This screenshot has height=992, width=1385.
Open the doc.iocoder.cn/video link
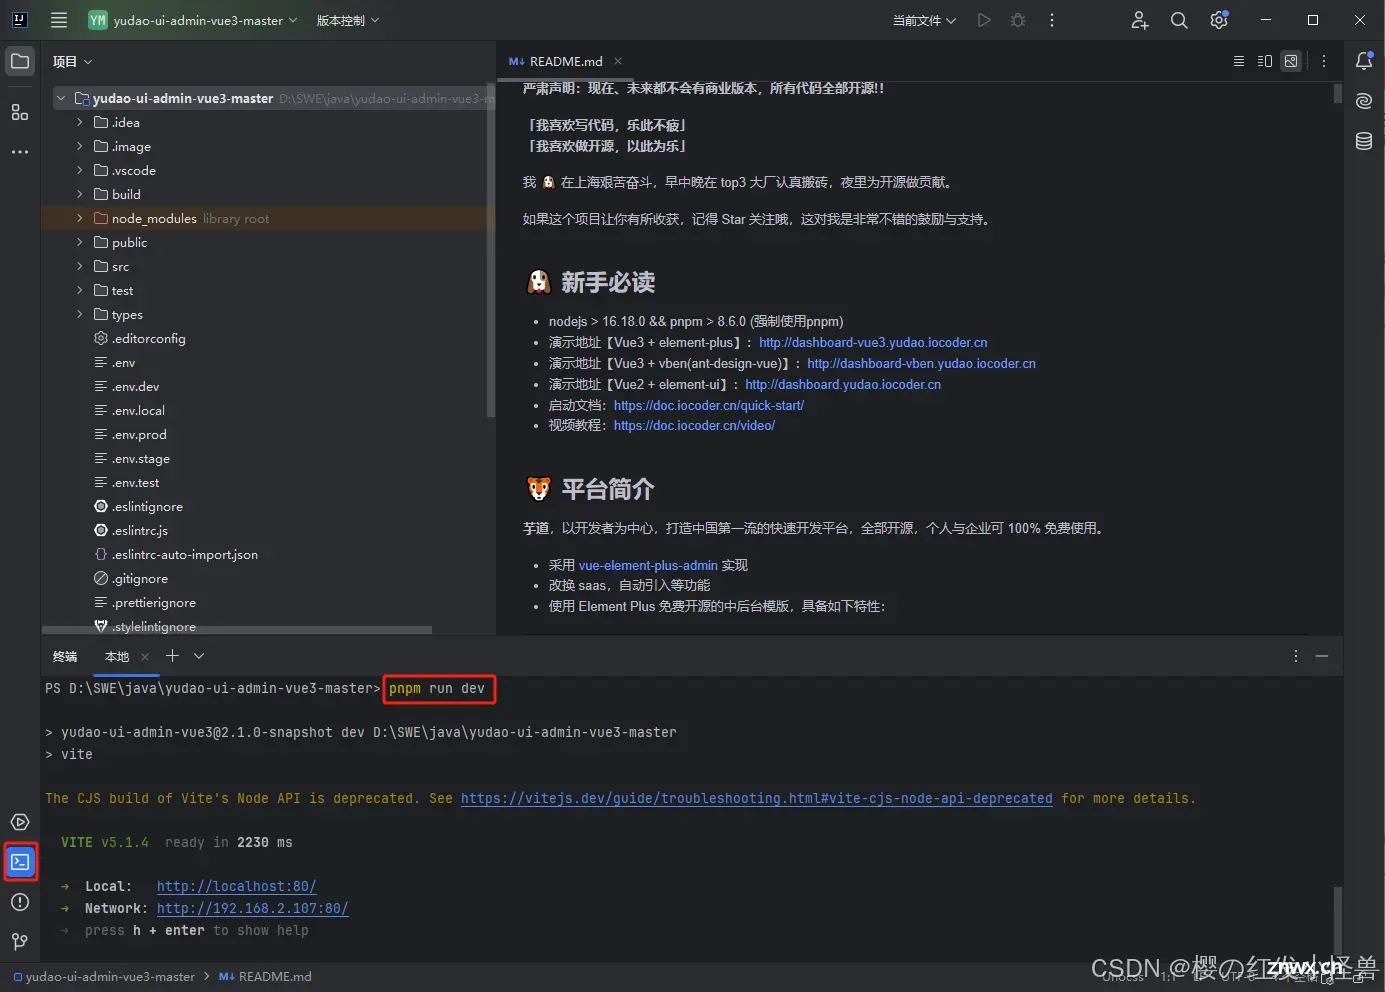click(x=694, y=425)
